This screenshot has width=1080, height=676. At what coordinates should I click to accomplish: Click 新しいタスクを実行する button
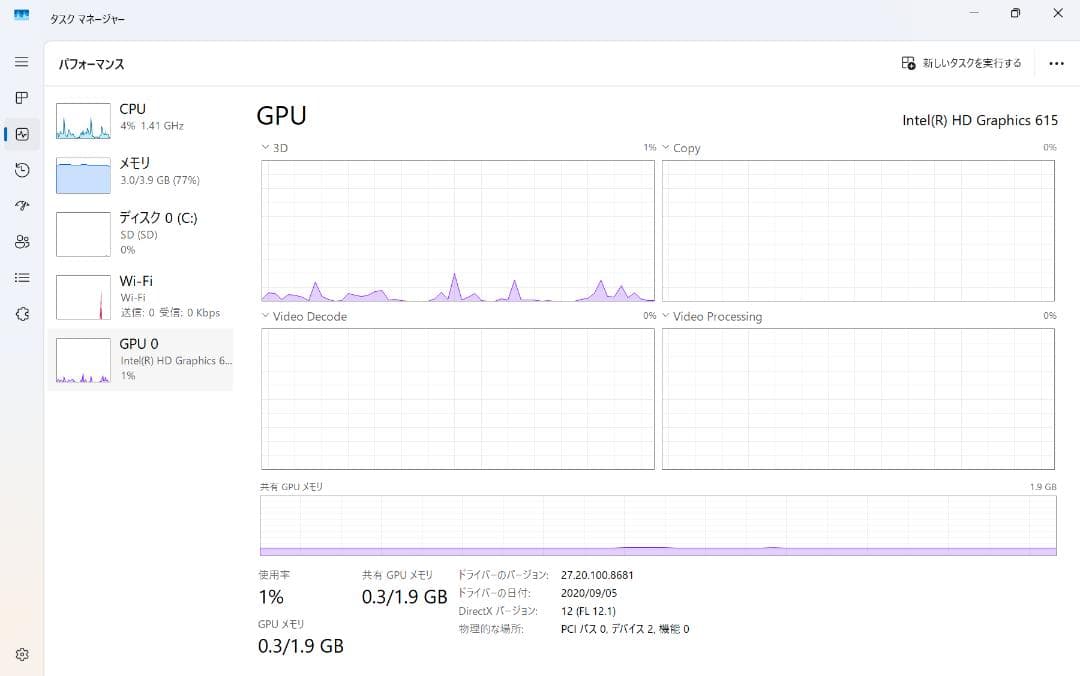point(961,63)
